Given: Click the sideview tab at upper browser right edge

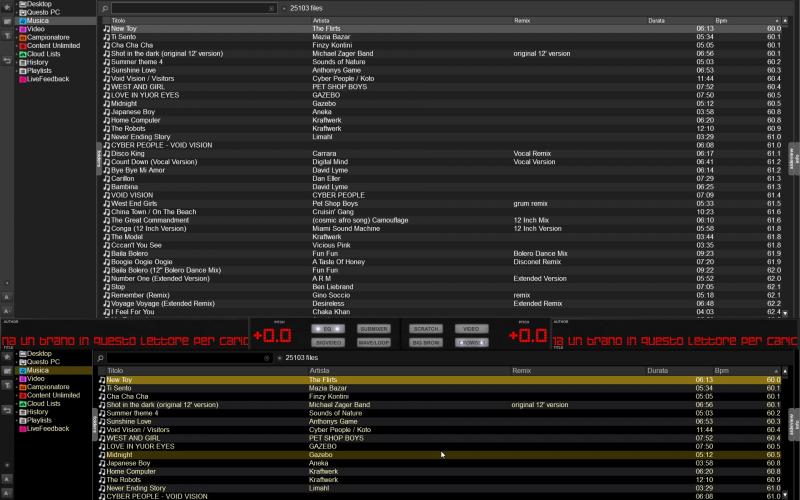Looking at the screenshot, I should pyautogui.click(x=793, y=159).
